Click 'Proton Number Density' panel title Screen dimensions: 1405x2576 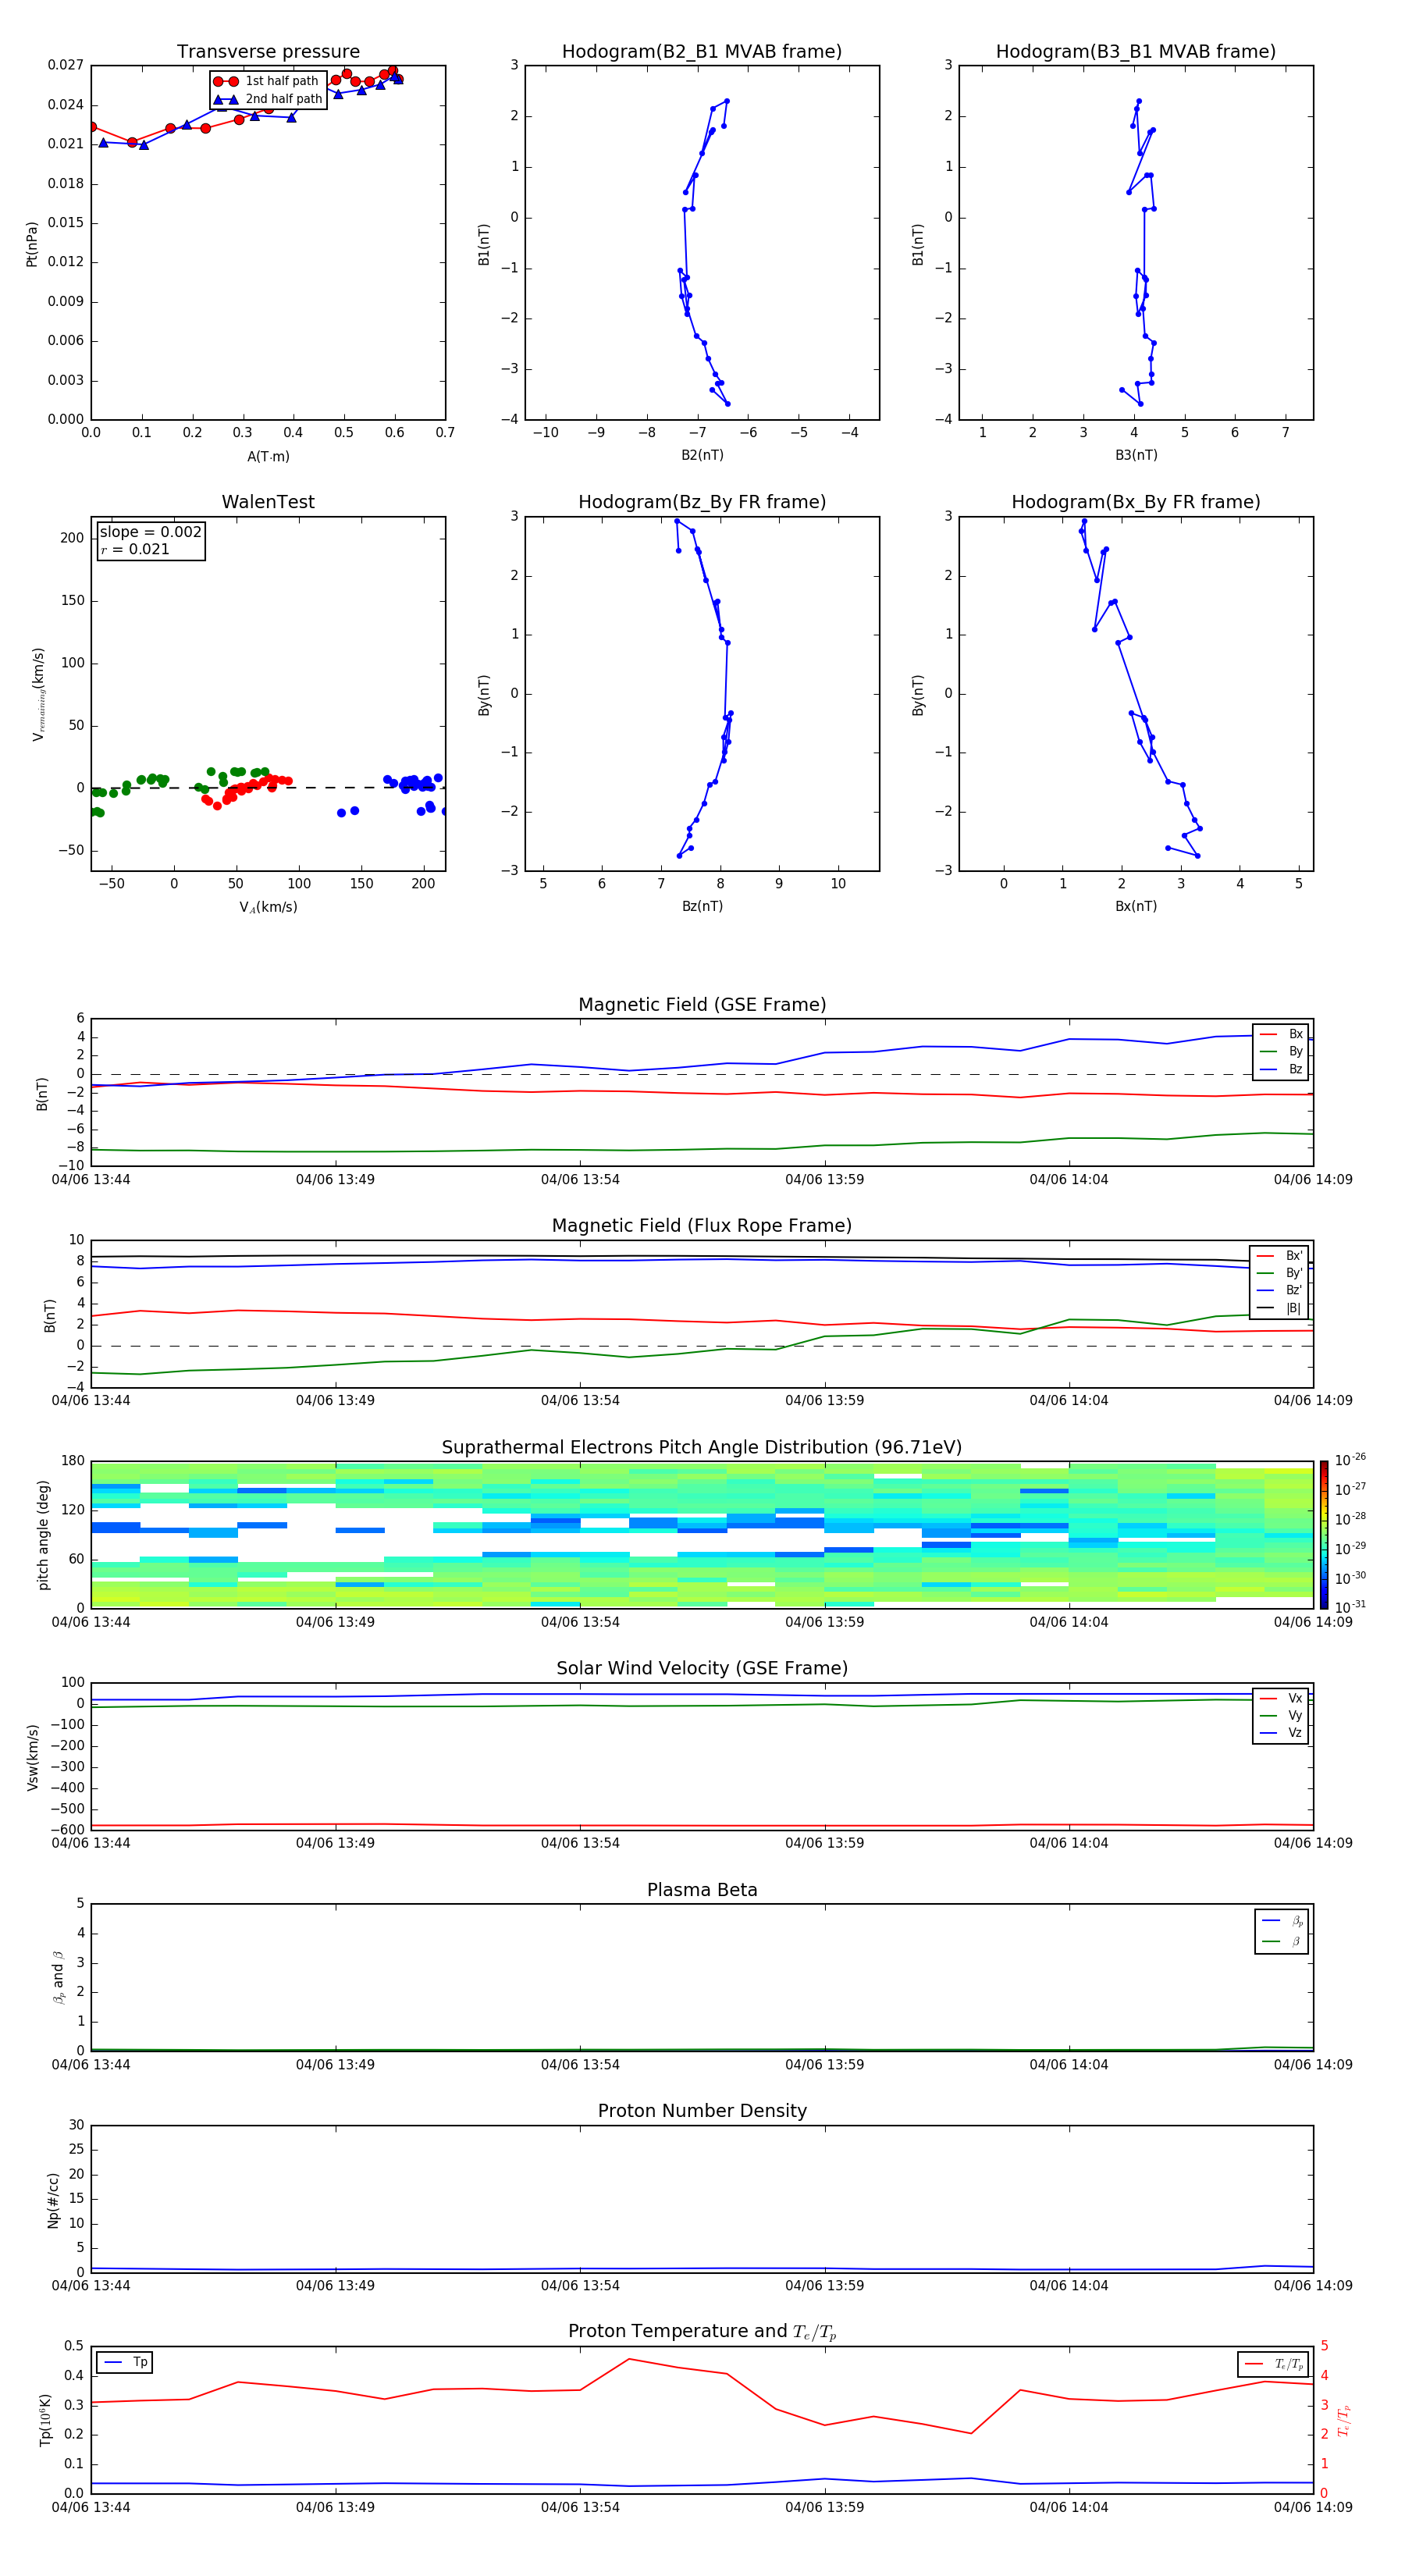[702, 2111]
